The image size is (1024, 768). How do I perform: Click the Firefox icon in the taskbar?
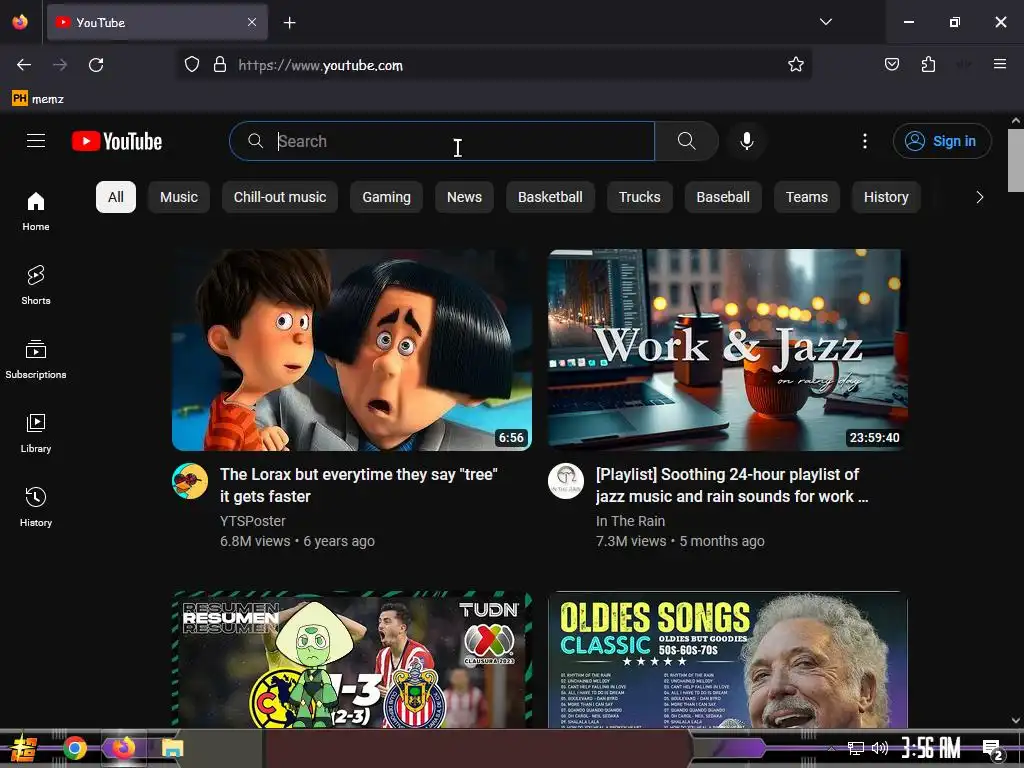coord(123,748)
